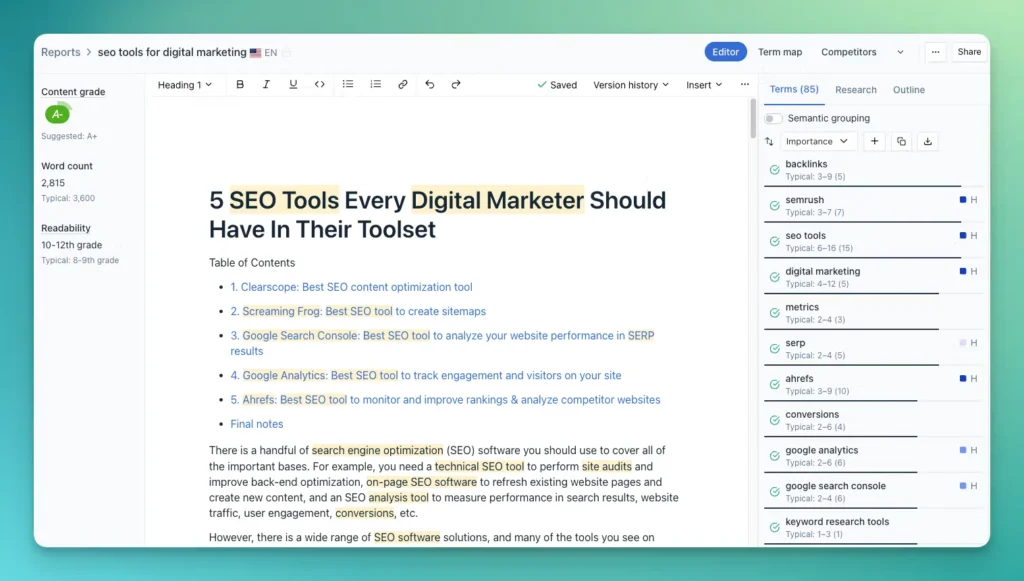
Task: Click the Word count value 2,815
Action: pos(53,183)
